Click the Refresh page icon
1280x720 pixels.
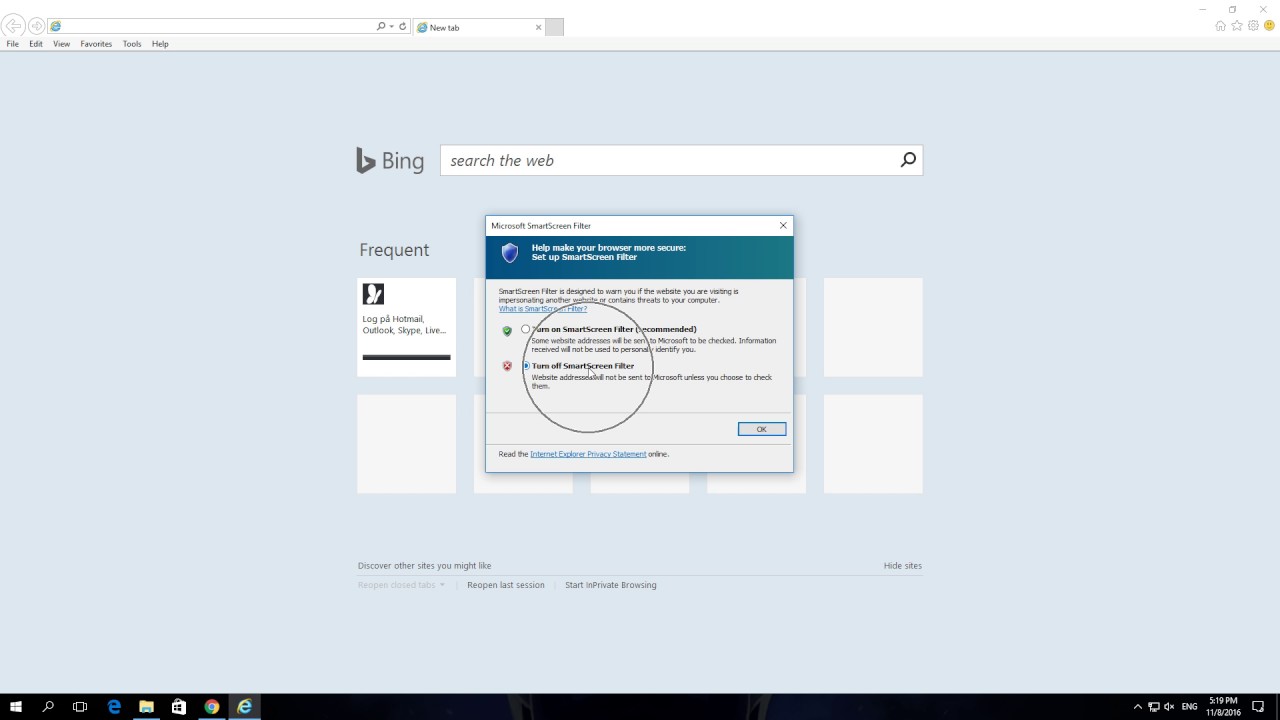point(403,26)
